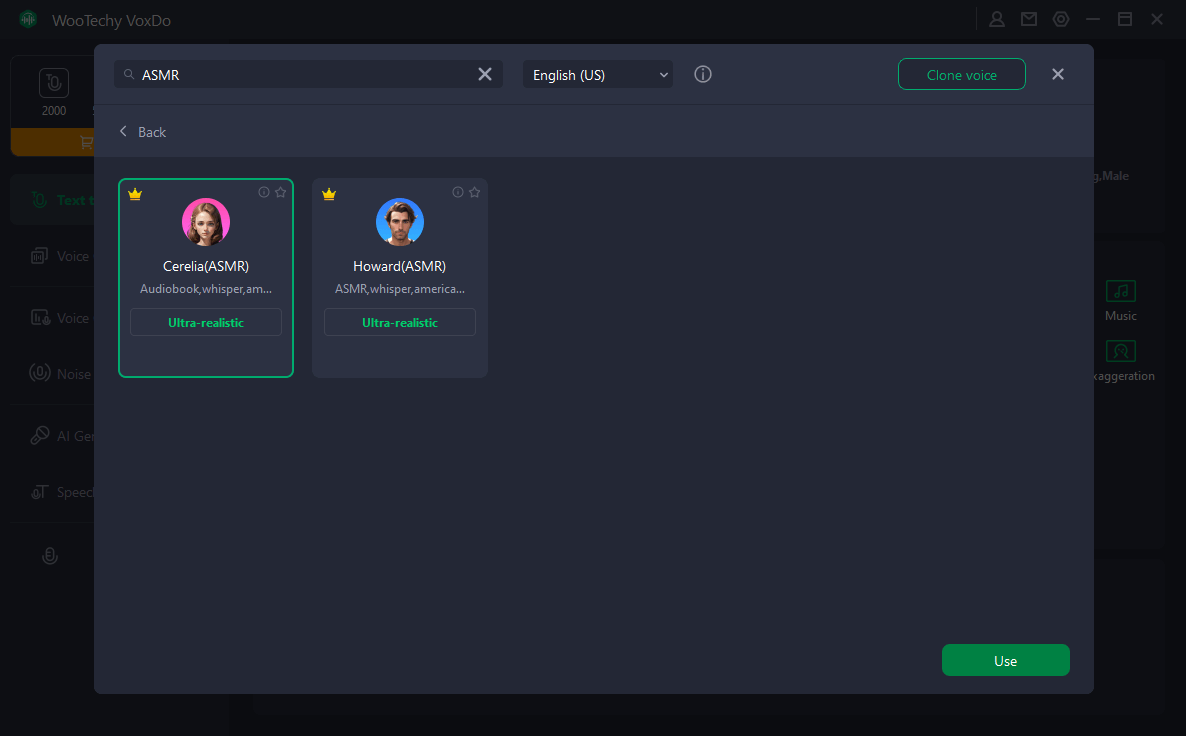
Task: Click in the ASMR search field
Action: pos(308,74)
